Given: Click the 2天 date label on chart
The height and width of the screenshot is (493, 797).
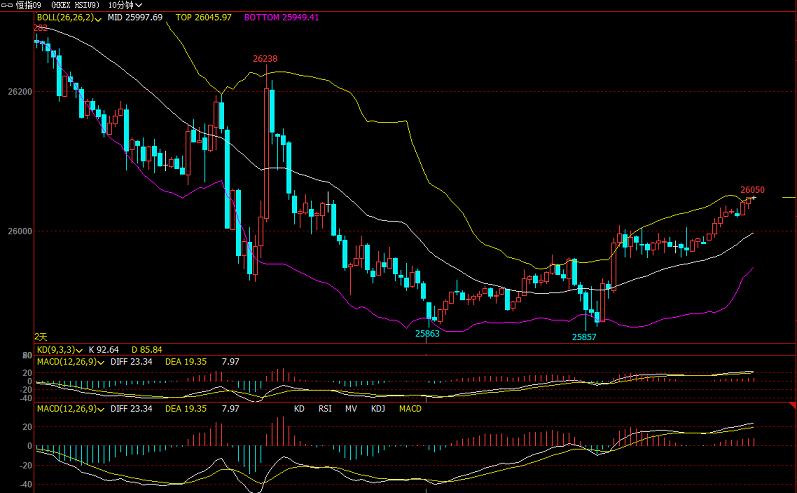Looking at the screenshot, I should click(41, 337).
